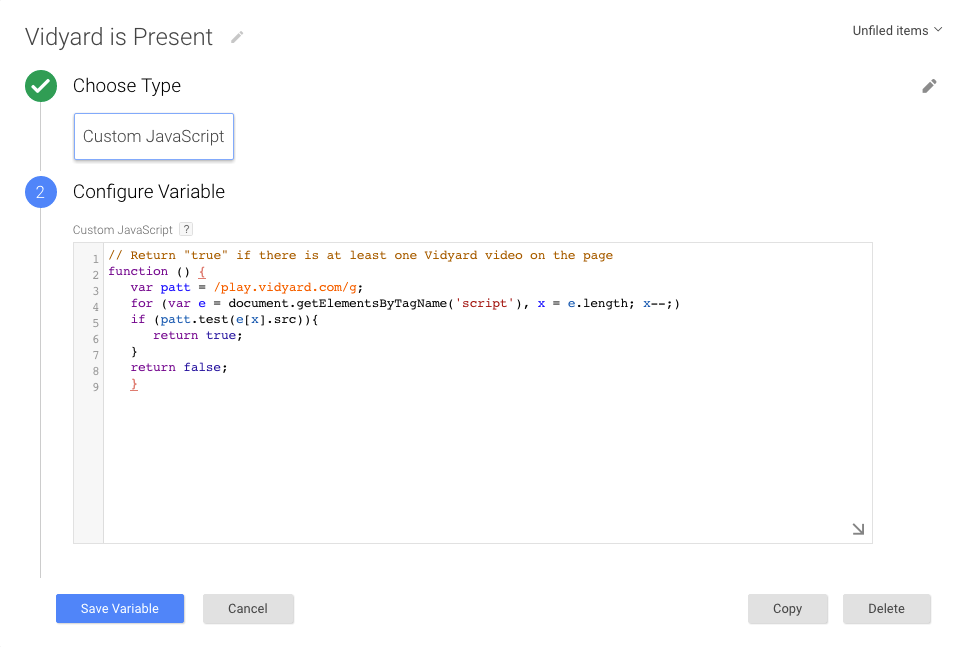
Task: Click the 'return false;' line
Action: point(179,368)
